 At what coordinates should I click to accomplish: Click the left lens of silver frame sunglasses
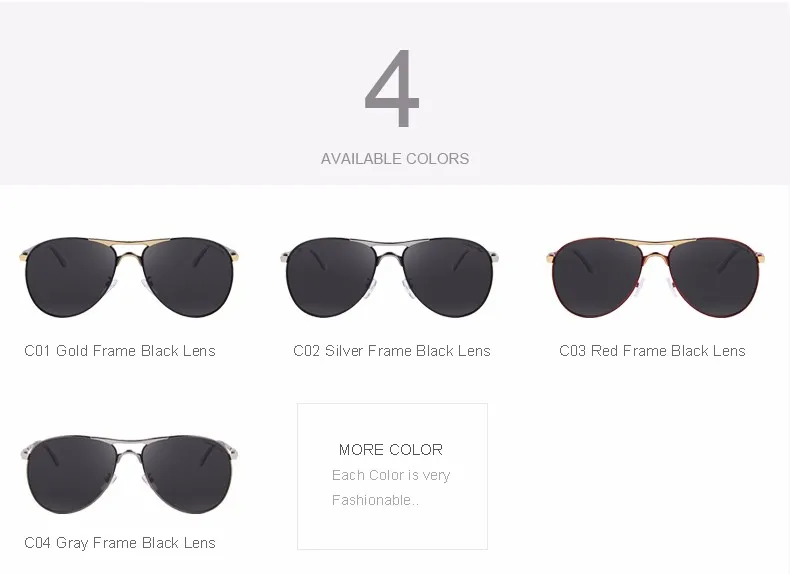[x=332, y=278]
